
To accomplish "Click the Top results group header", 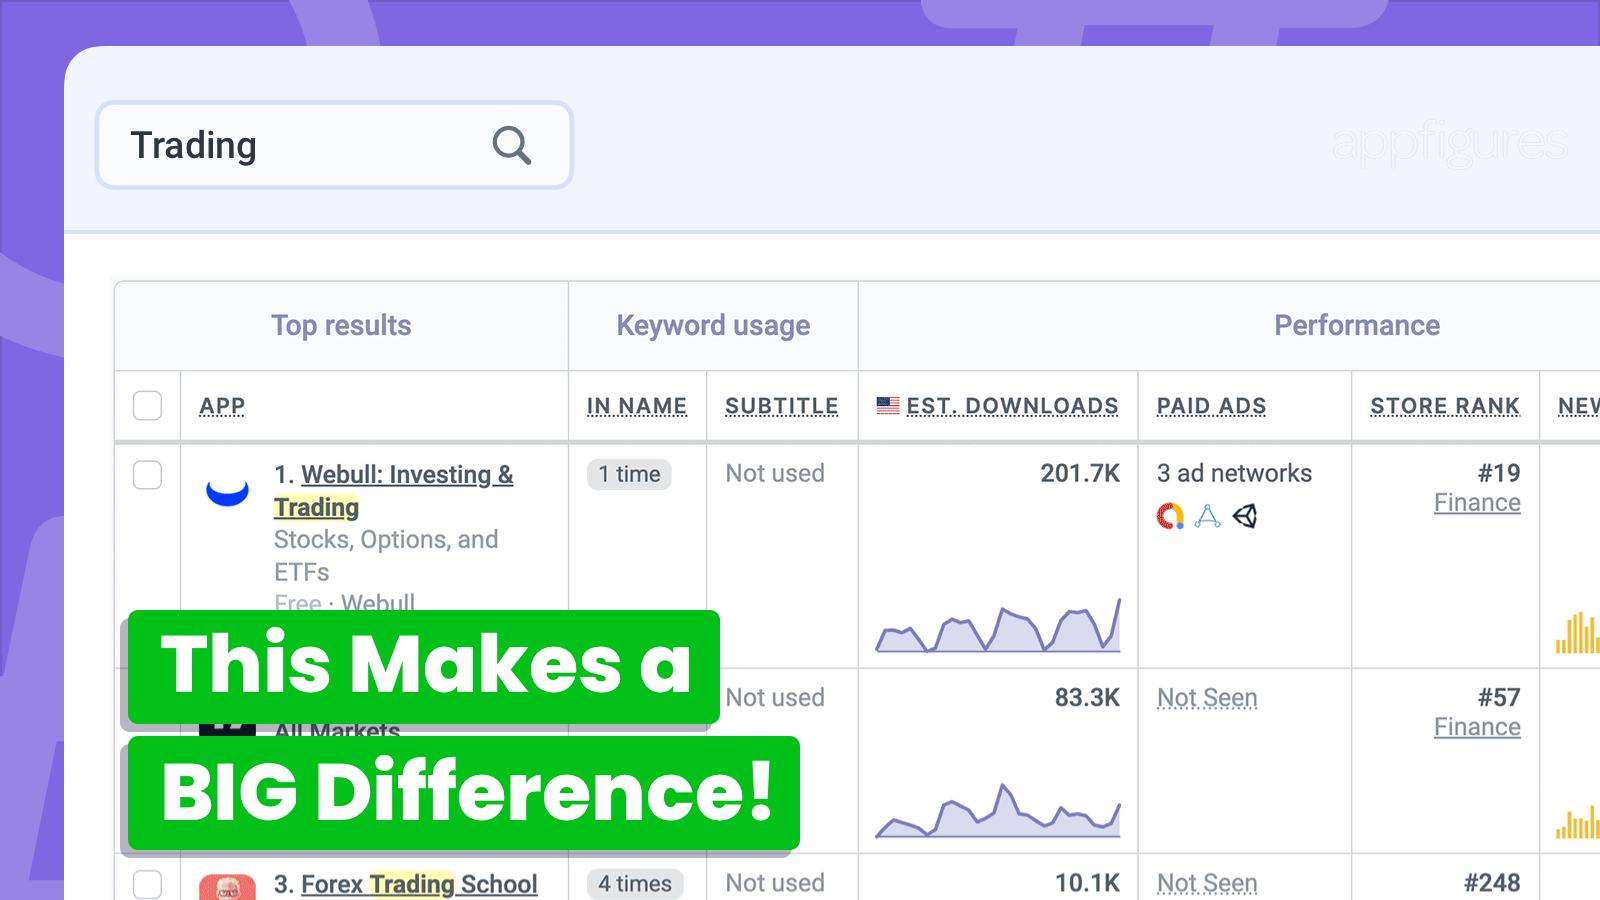I will 341,325.
